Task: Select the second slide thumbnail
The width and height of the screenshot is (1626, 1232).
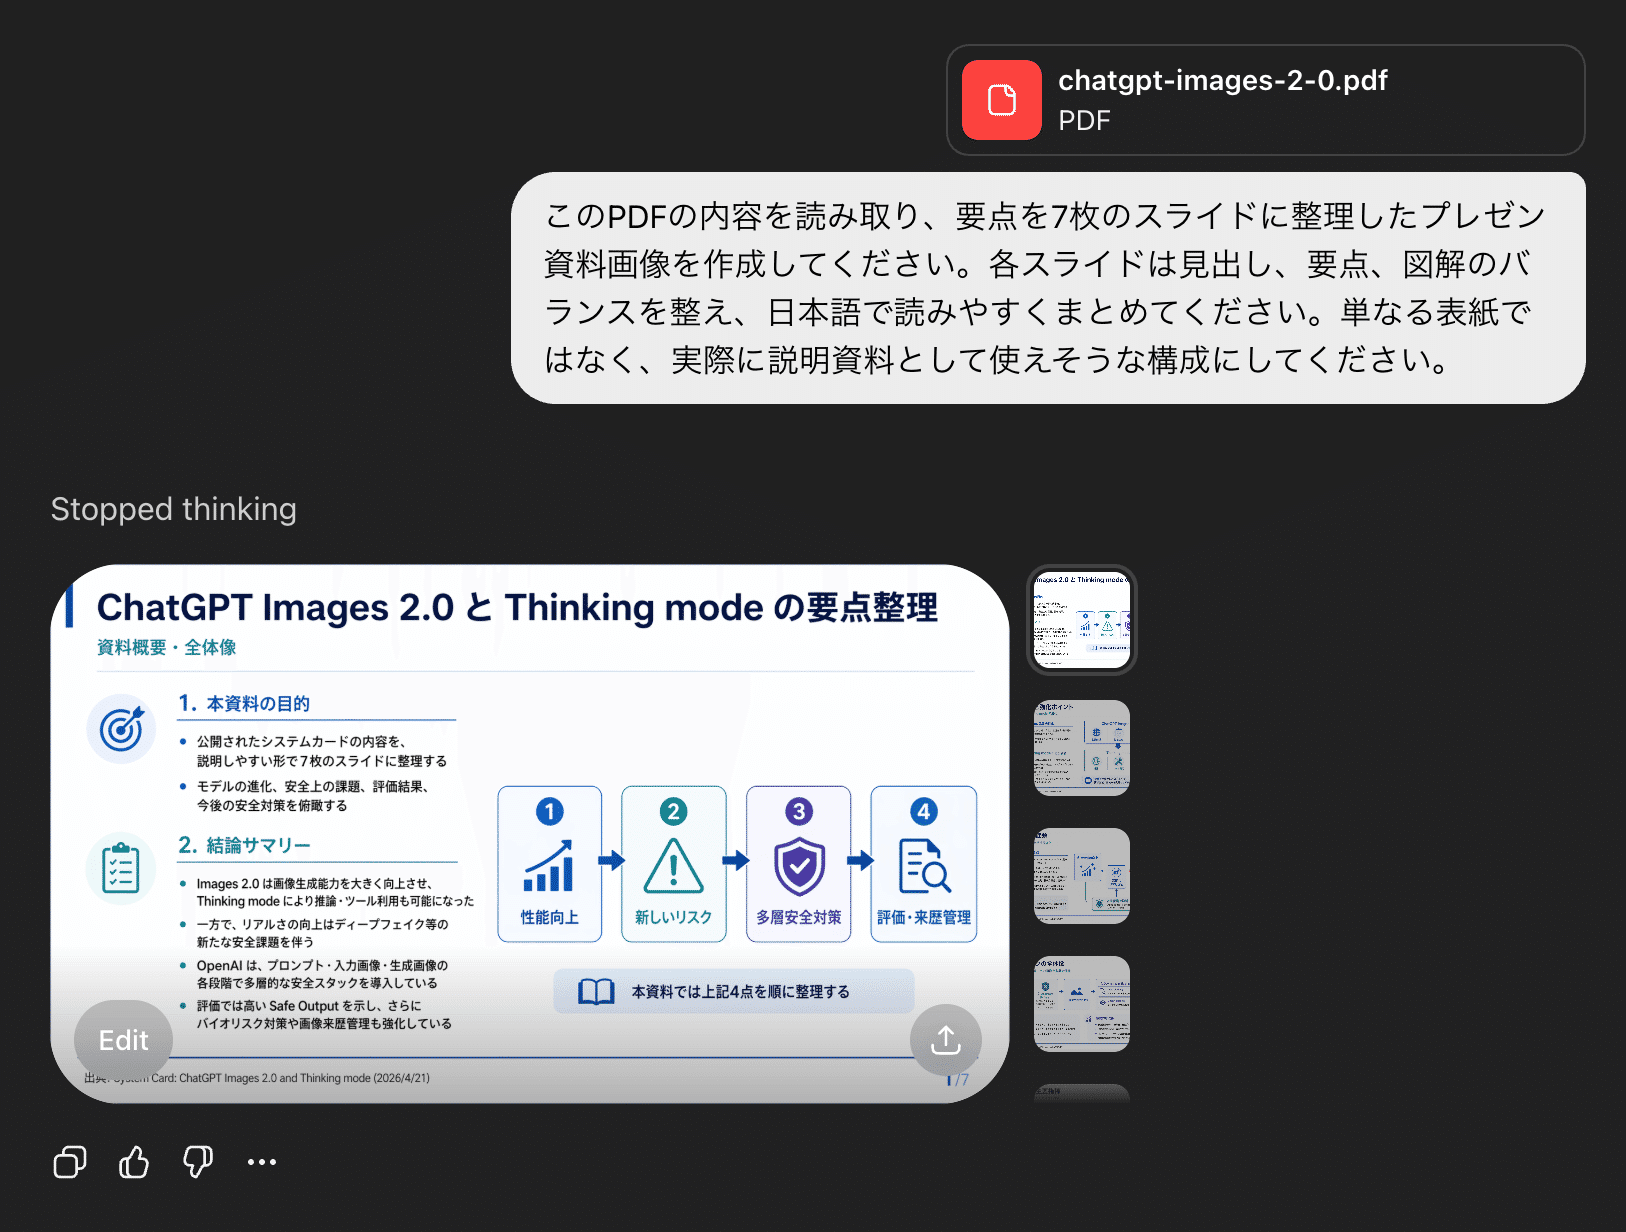Action: pyautogui.click(x=1081, y=748)
